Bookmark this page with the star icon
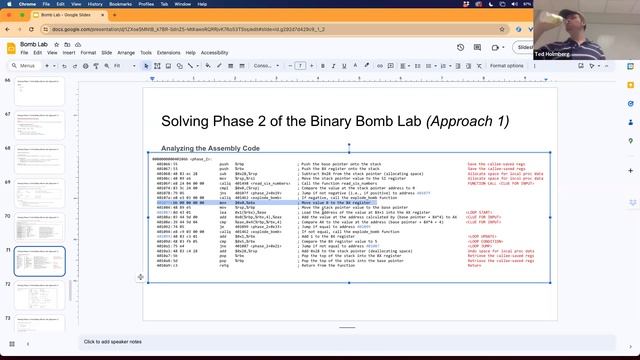This screenshot has width=640, height=360. (502, 29)
